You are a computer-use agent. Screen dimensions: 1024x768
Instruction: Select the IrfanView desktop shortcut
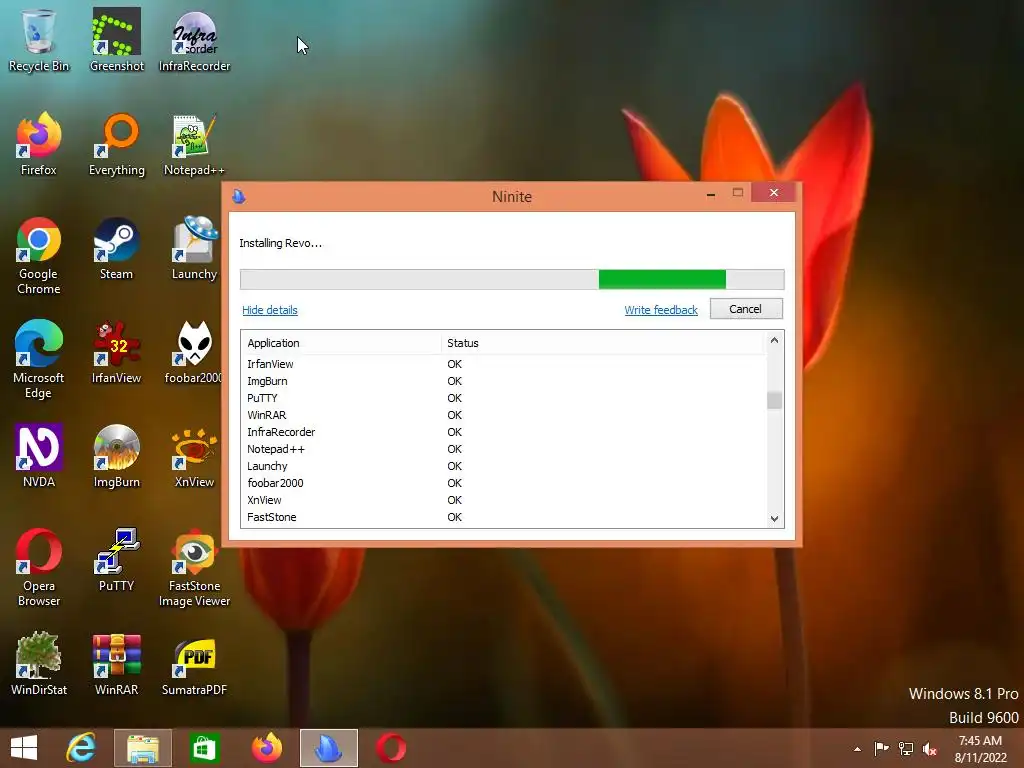[116, 352]
